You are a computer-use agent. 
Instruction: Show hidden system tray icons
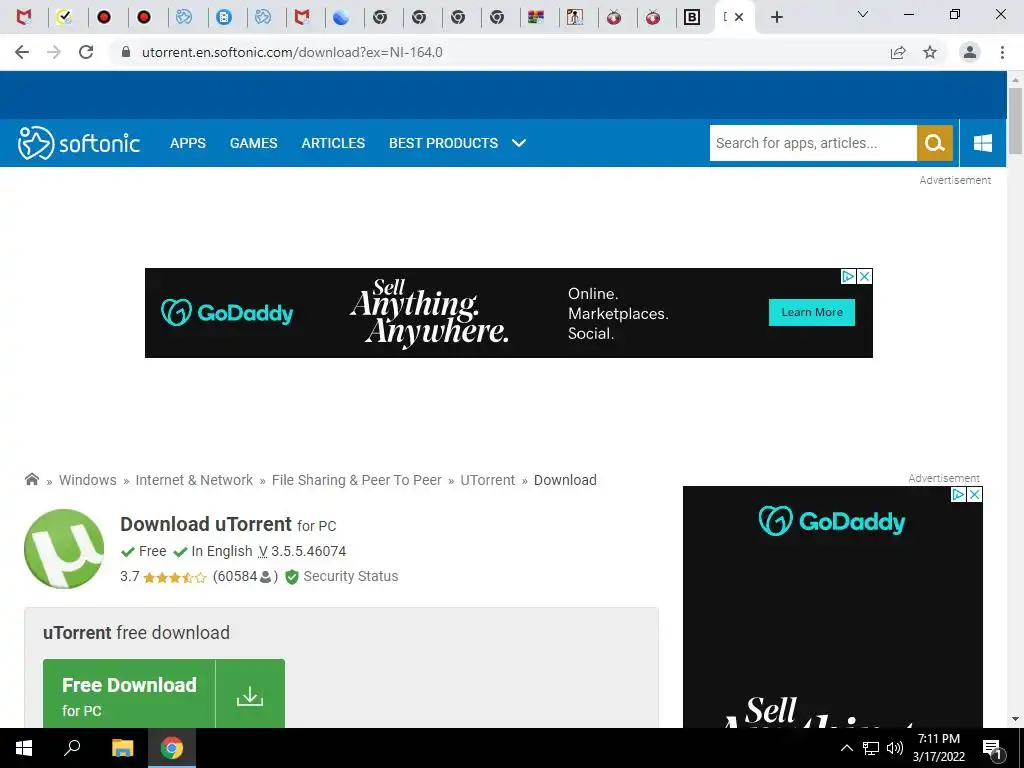pyautogui.click(x=846, y=748)
